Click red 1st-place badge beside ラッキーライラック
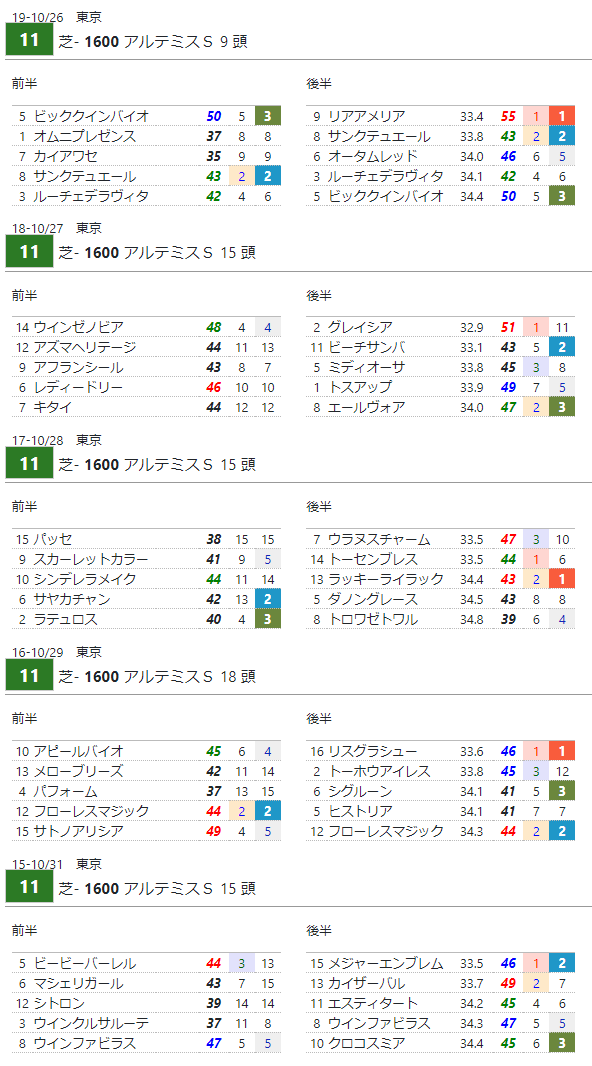 point(561,579)
